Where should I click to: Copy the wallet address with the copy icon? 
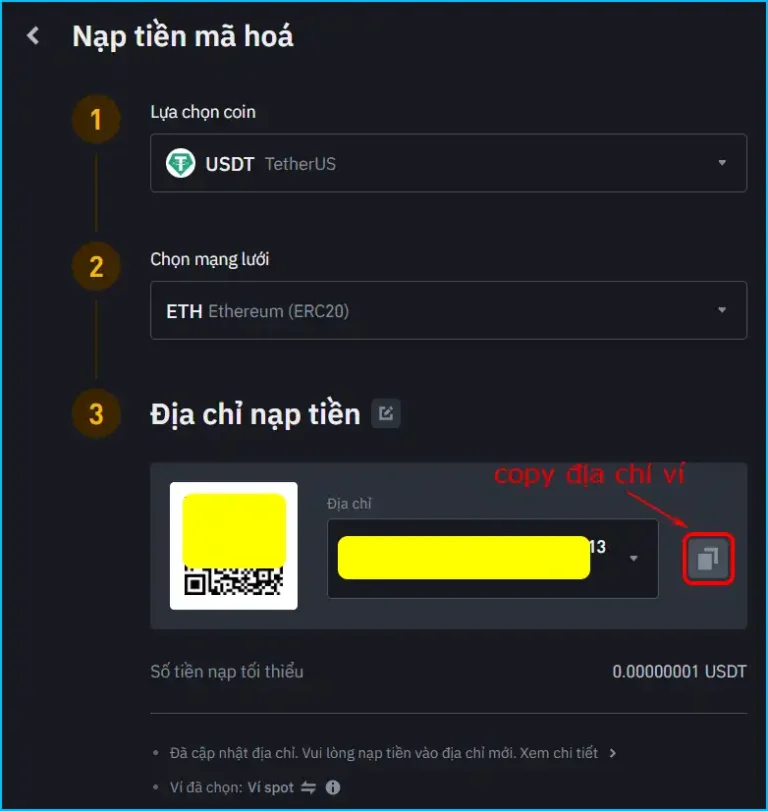(x=708, y=559)
